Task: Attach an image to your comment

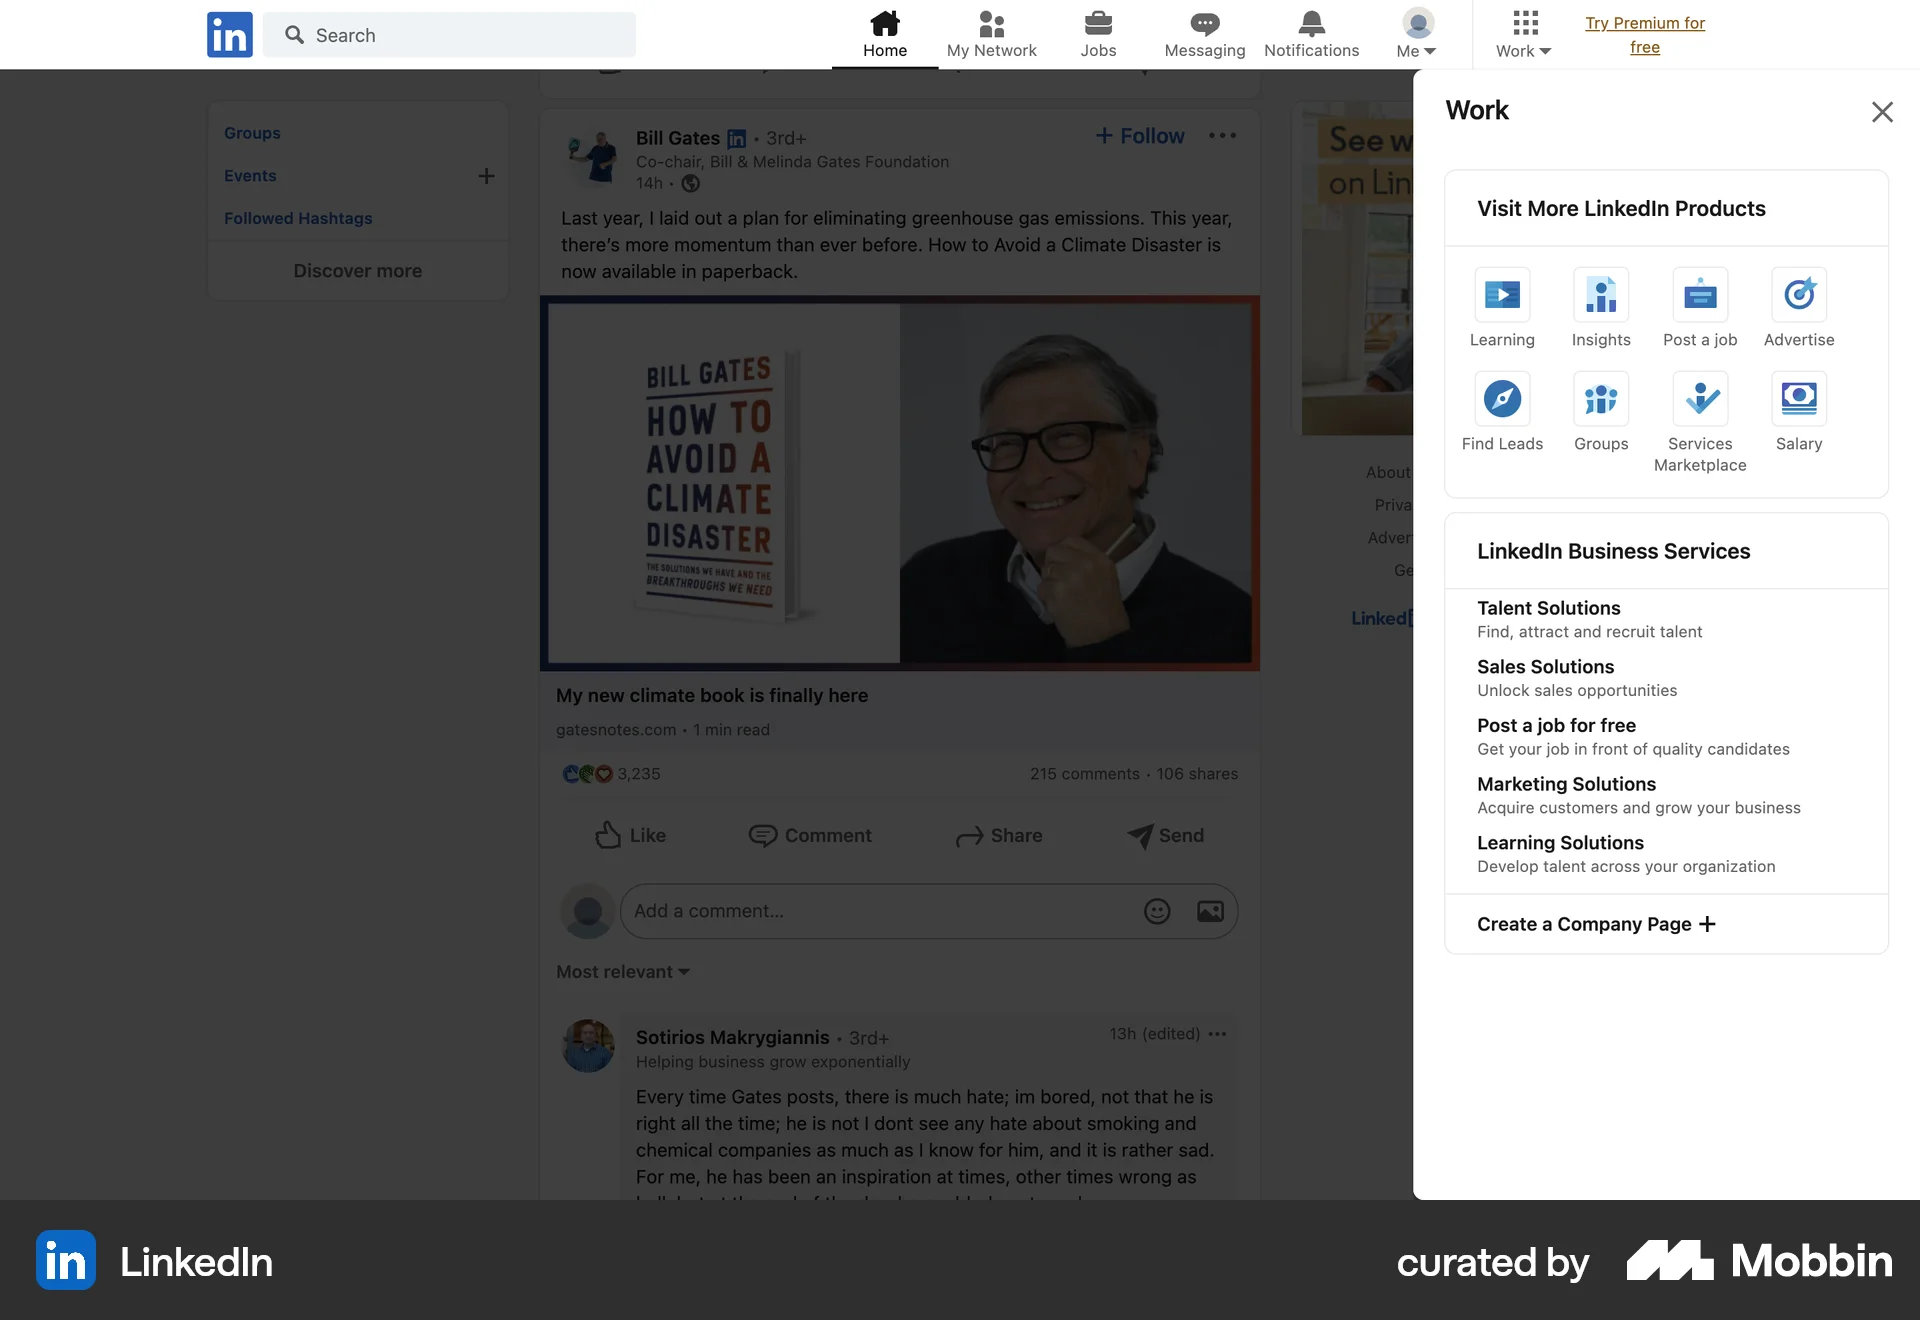Action: click(1209, 911)
